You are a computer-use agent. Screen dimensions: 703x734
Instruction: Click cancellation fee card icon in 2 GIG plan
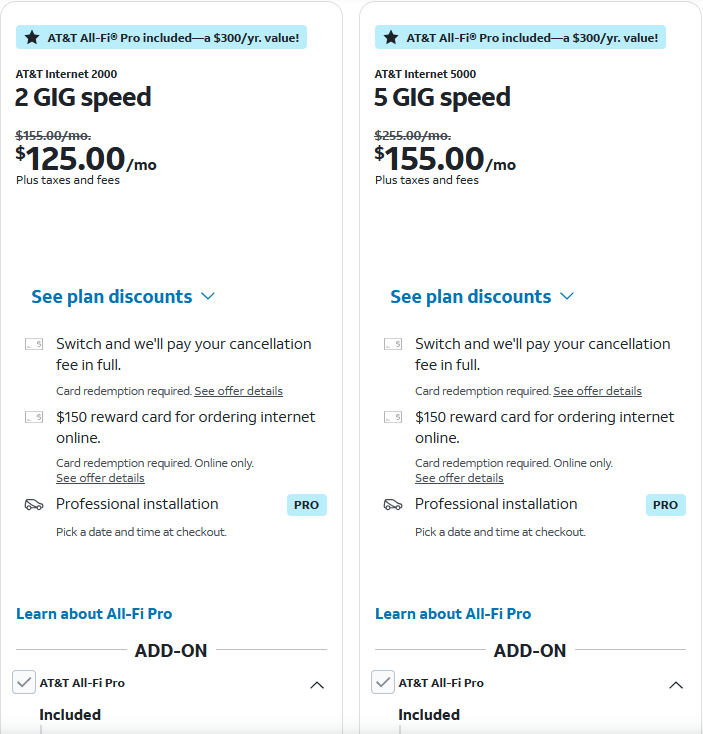click(34, 345)
